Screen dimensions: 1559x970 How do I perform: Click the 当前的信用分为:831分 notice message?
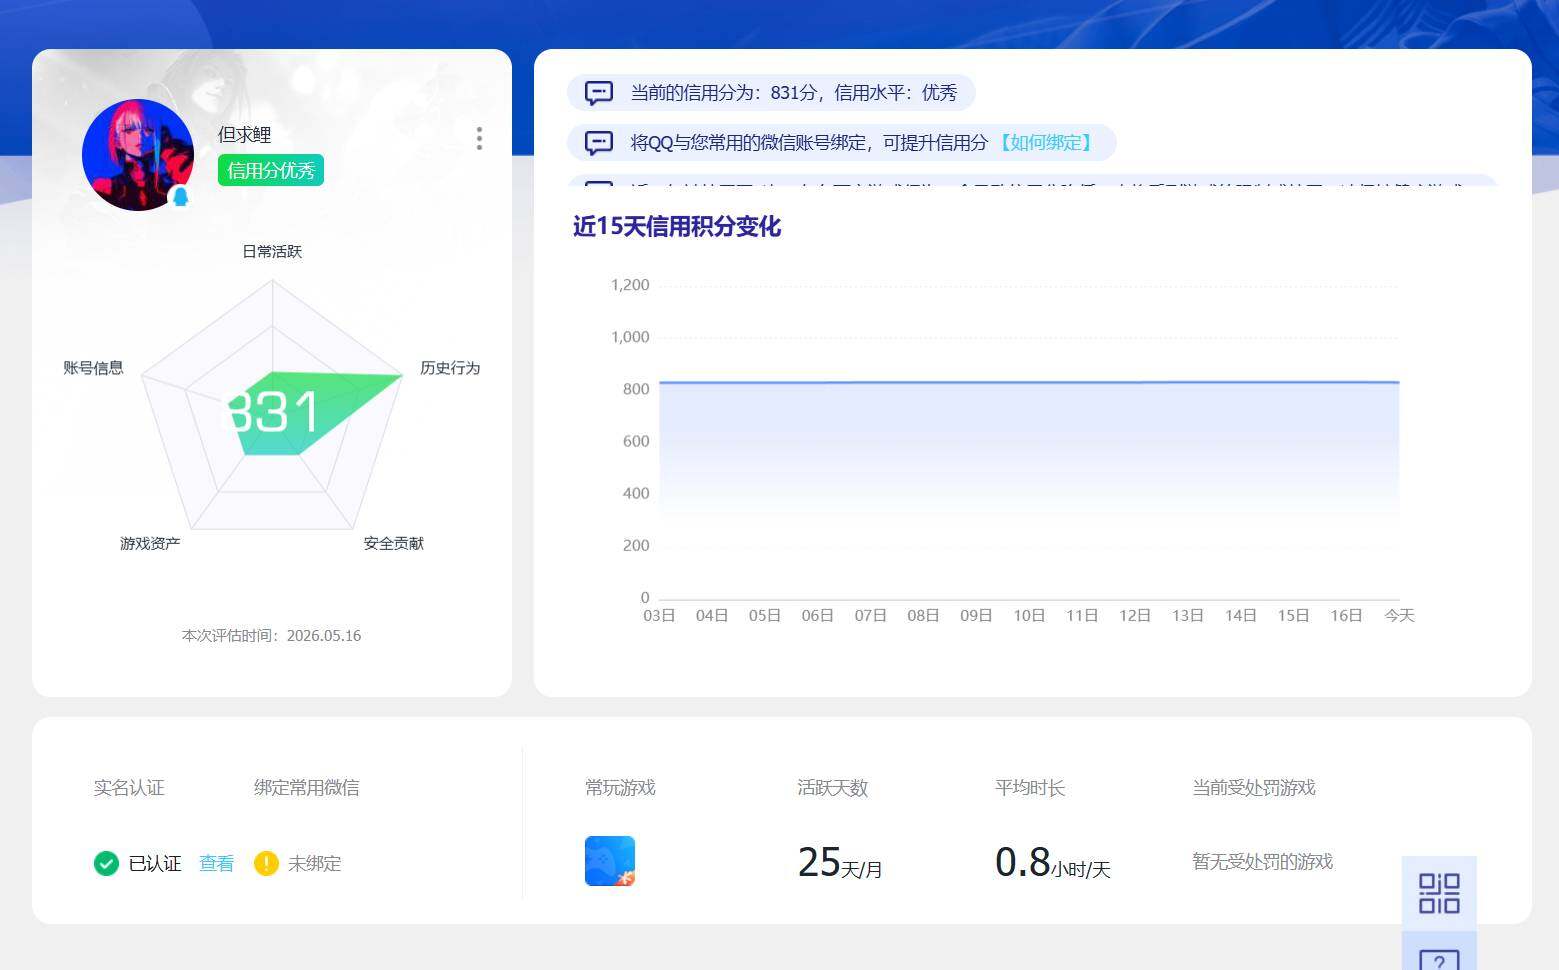pyautogui.click(x=771, y=93)
